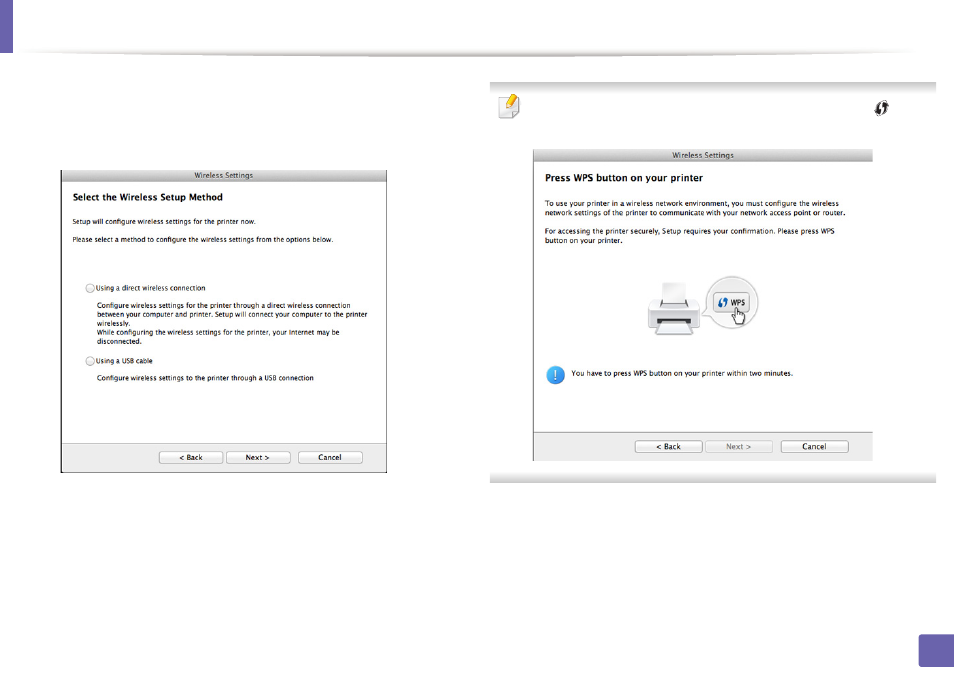Click the printer illustration in the WPS dialog
Image resolution: width=954 pixels, height=674 pixels.
[674, 308]
